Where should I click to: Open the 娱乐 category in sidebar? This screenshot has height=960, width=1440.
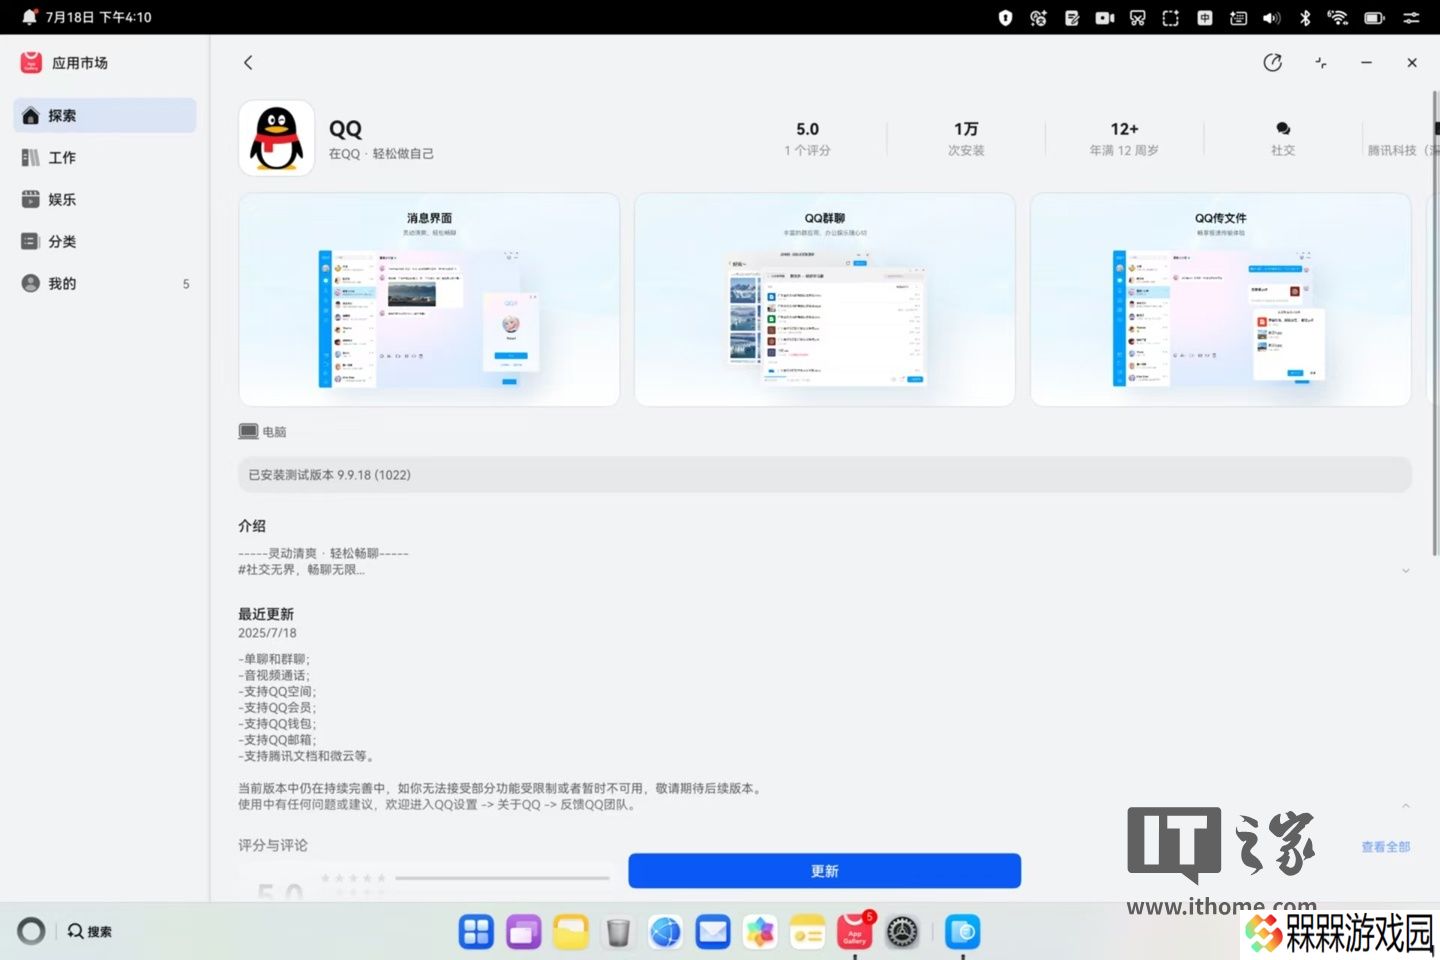pos(105,199)
